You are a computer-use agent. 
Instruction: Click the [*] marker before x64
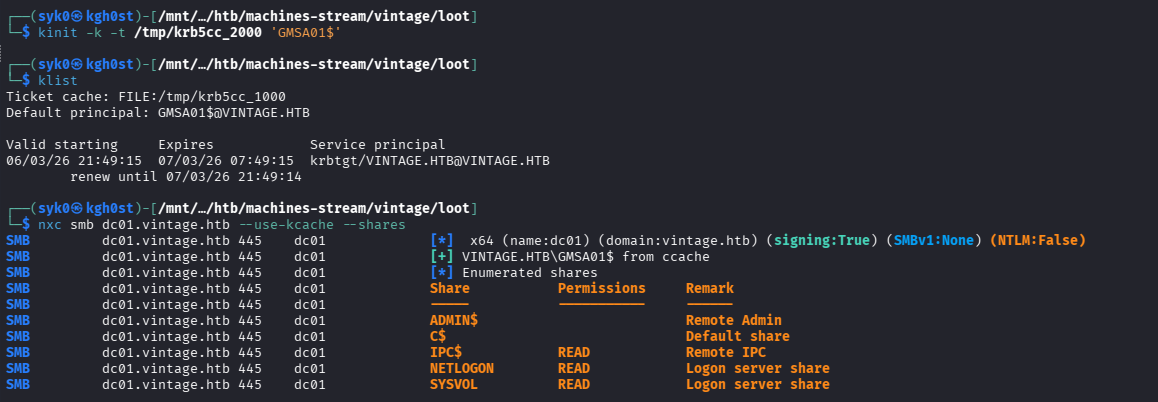point(442,241)
